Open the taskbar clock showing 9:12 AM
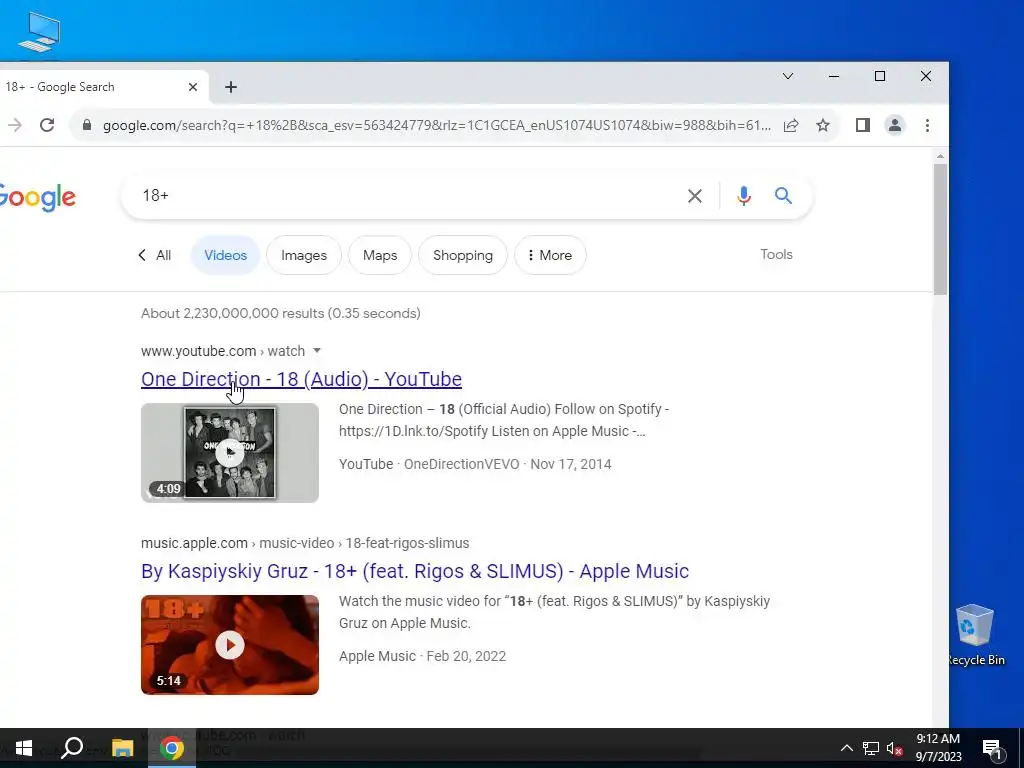 click(x=938, y=748)
